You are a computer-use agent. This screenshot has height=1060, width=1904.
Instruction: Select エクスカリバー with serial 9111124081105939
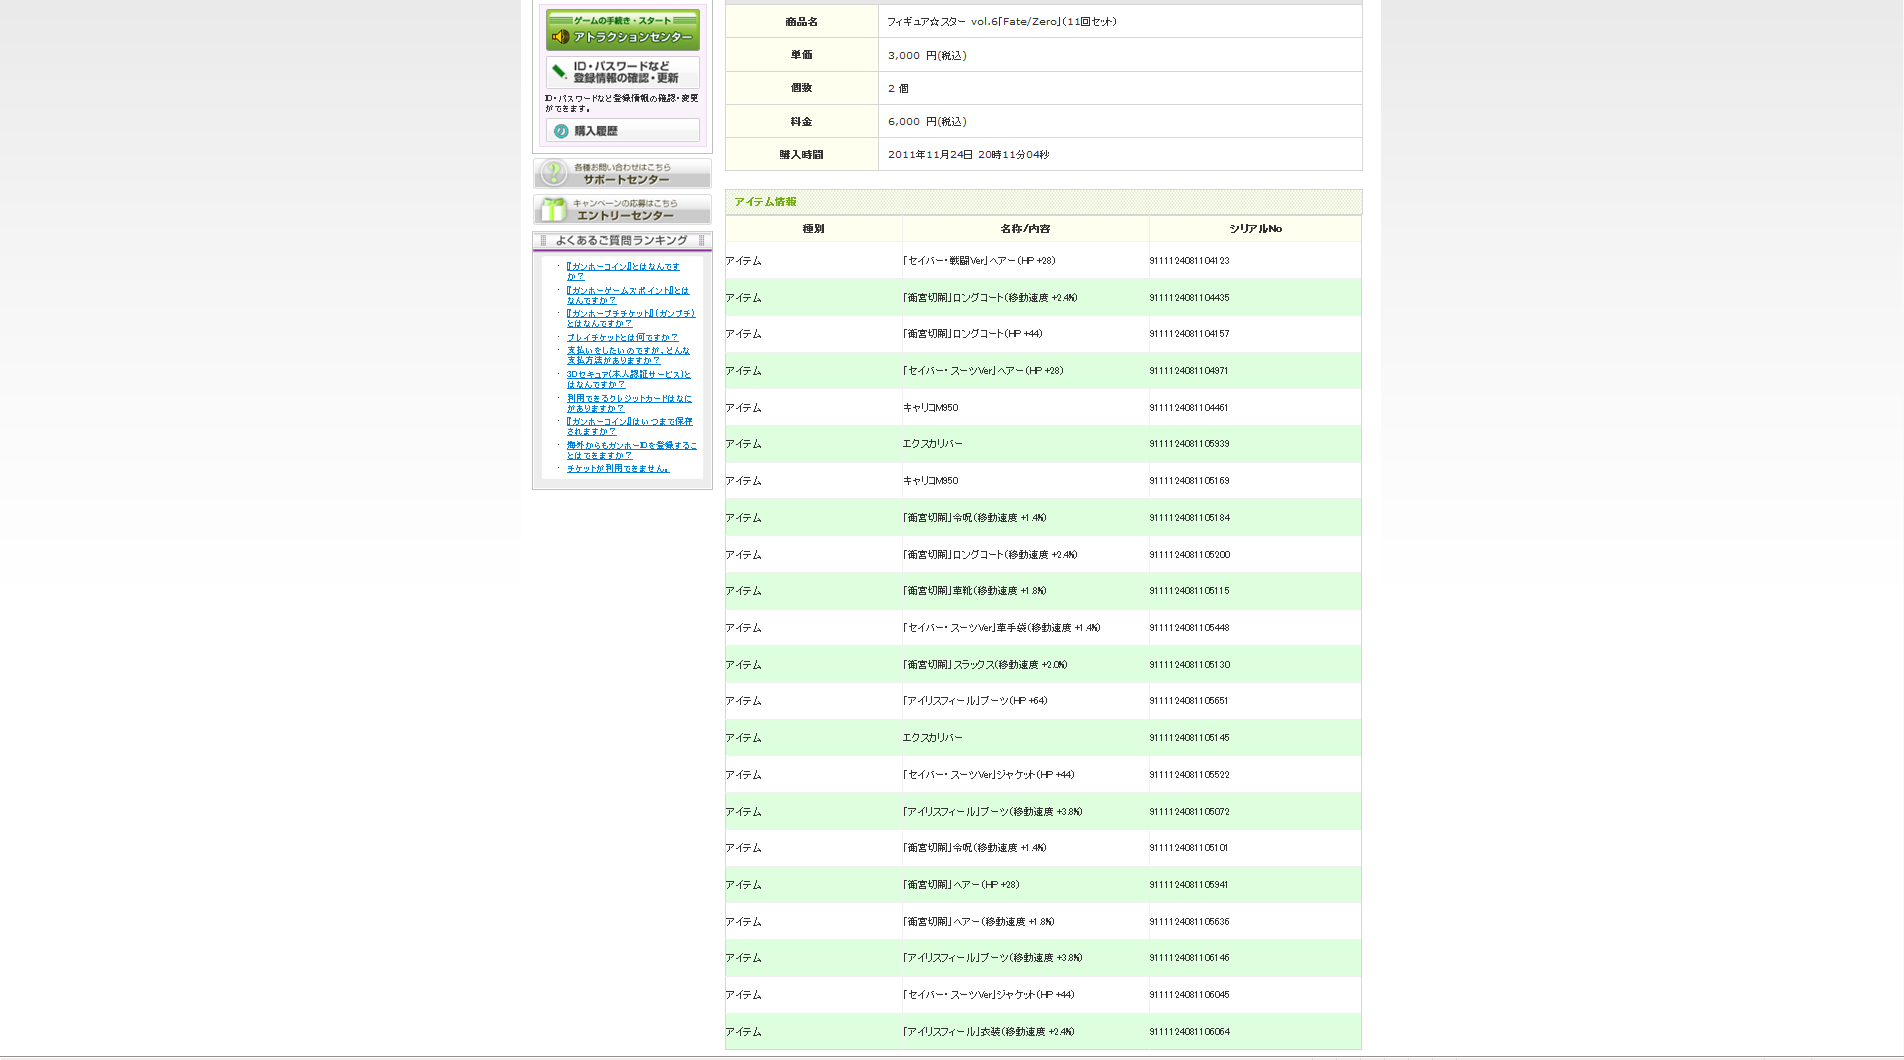click(932, 444)
